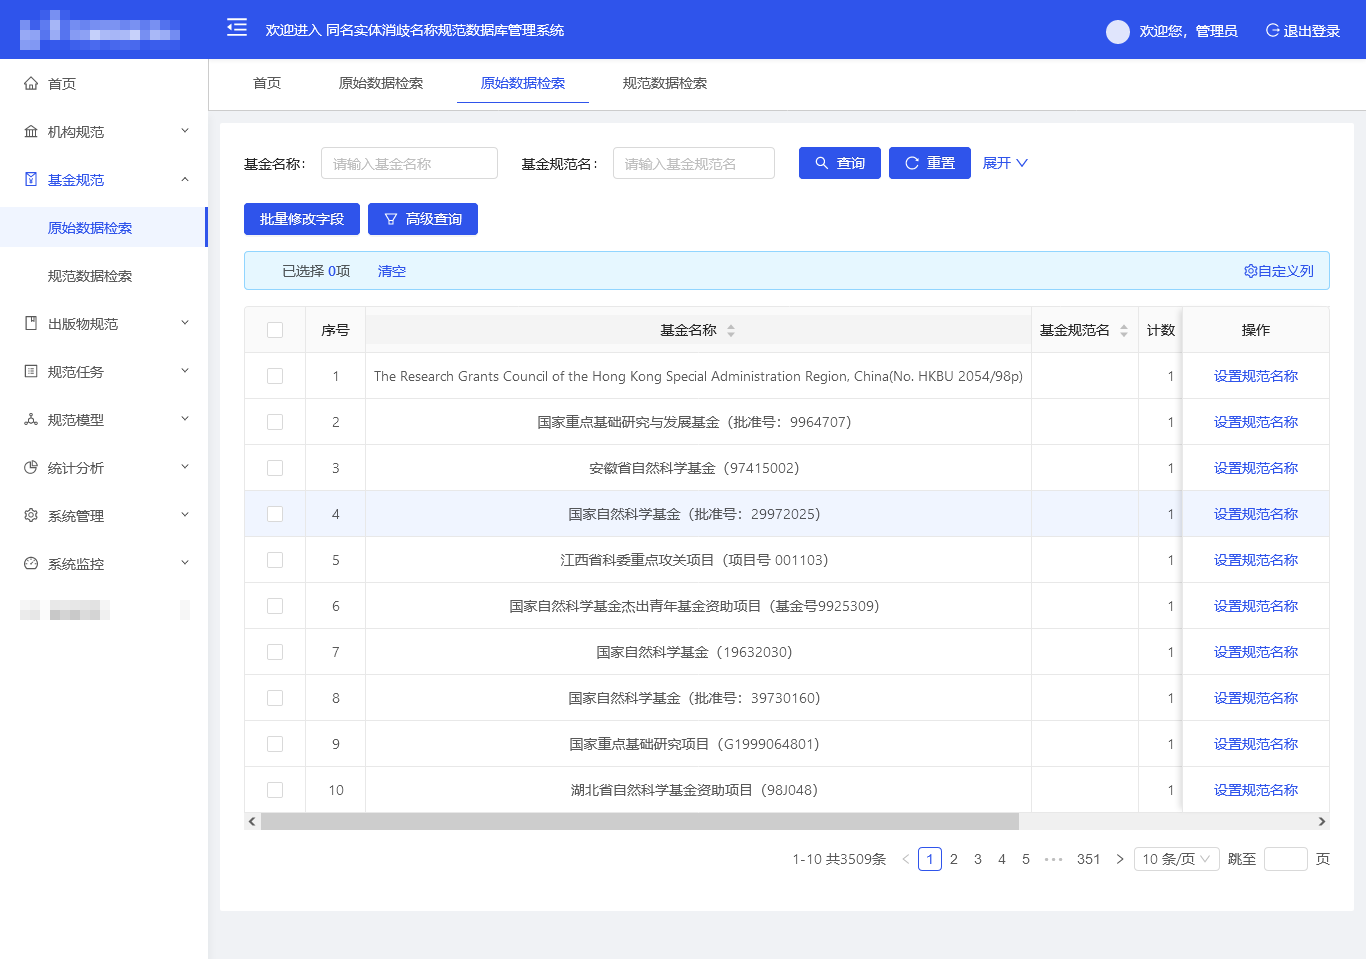Click the horizontal scrollbar under the table
1366x959 pixels.
pos(640,821)
